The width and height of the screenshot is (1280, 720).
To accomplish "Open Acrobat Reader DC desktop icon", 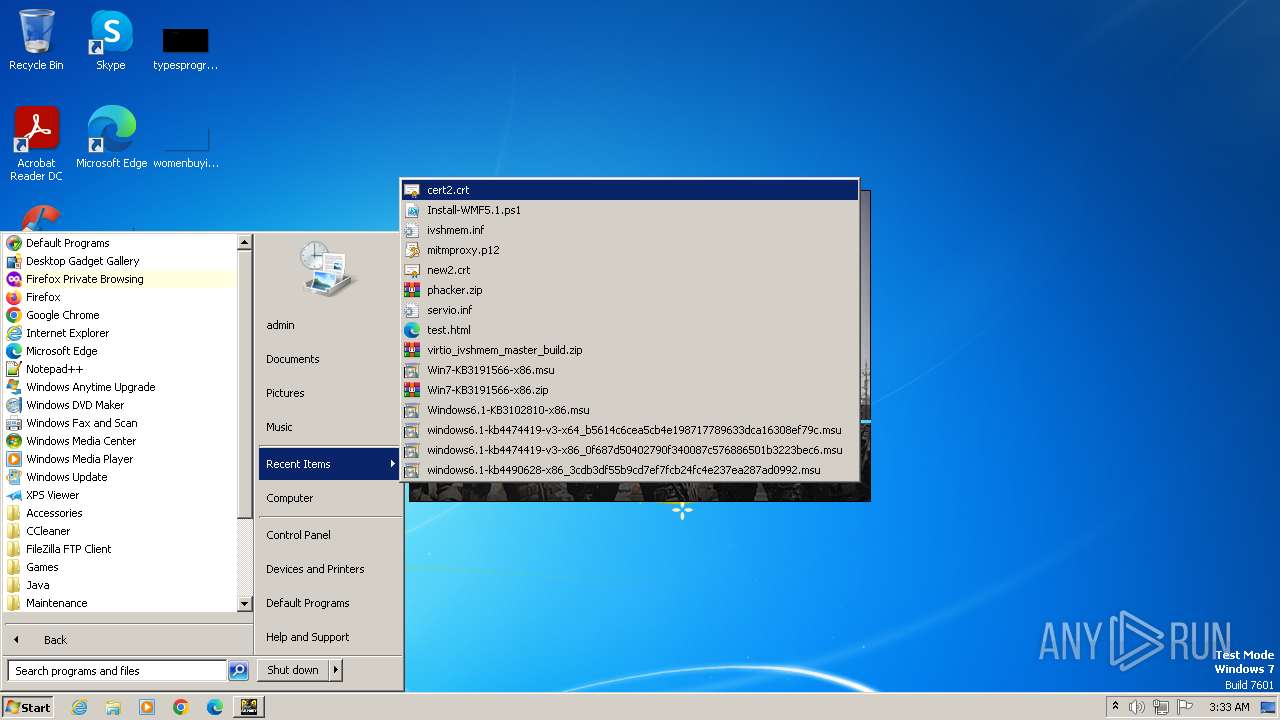I will [x=36, y=143].
